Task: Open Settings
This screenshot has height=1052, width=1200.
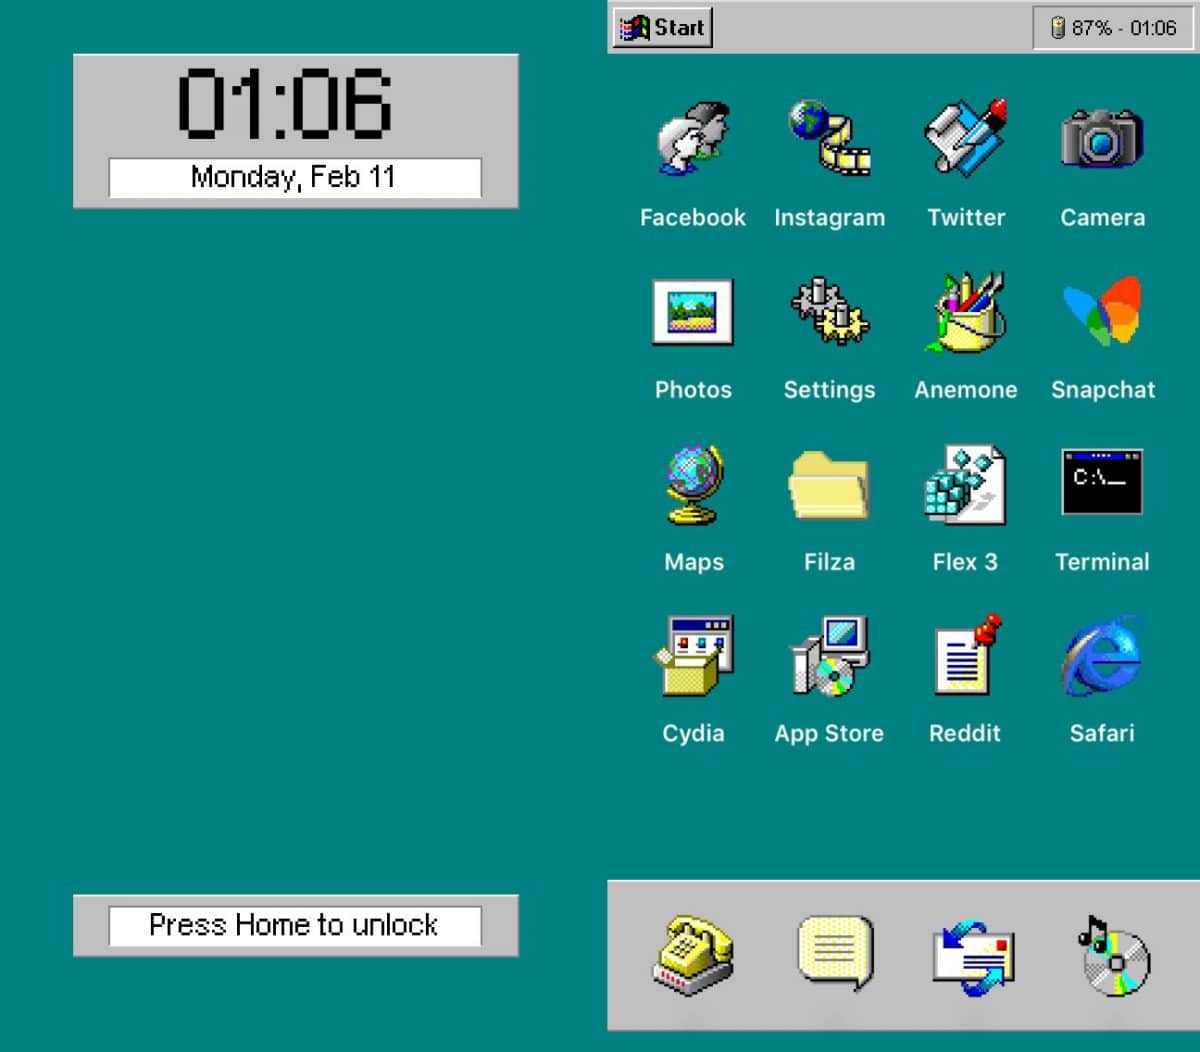Action: tap(829, 312)
